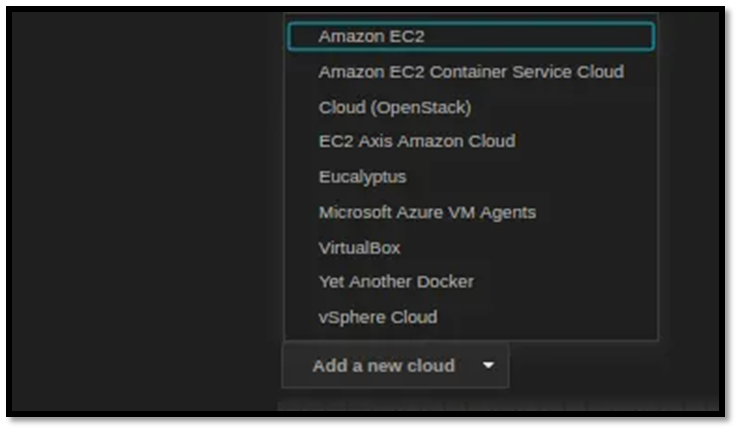Image resolution: width=741 pixels, height=432 pixels.
Task: Select EC2 Axis Amazon Cloud
Action: [x=416, y=141]
